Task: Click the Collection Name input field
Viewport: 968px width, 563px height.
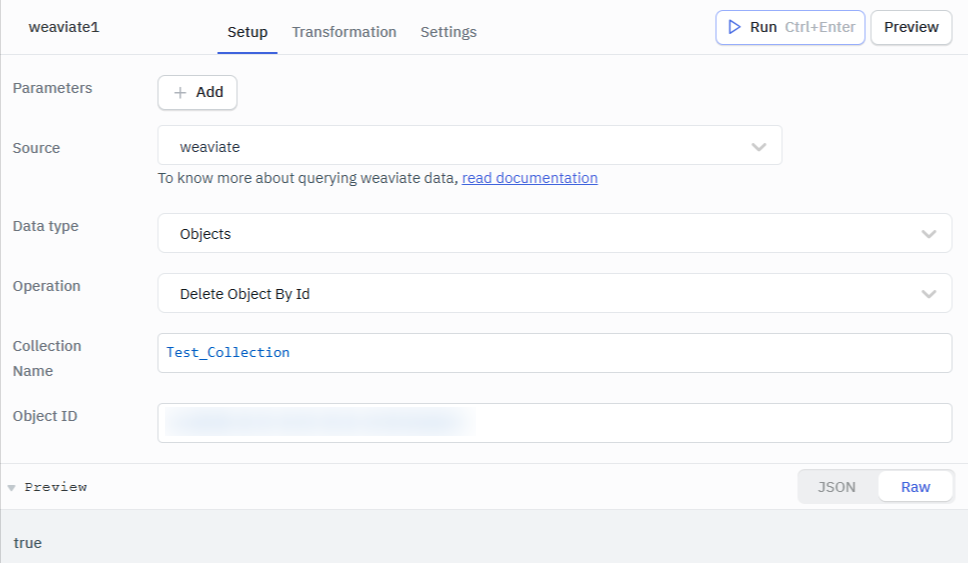Action: tap(554, 353)
